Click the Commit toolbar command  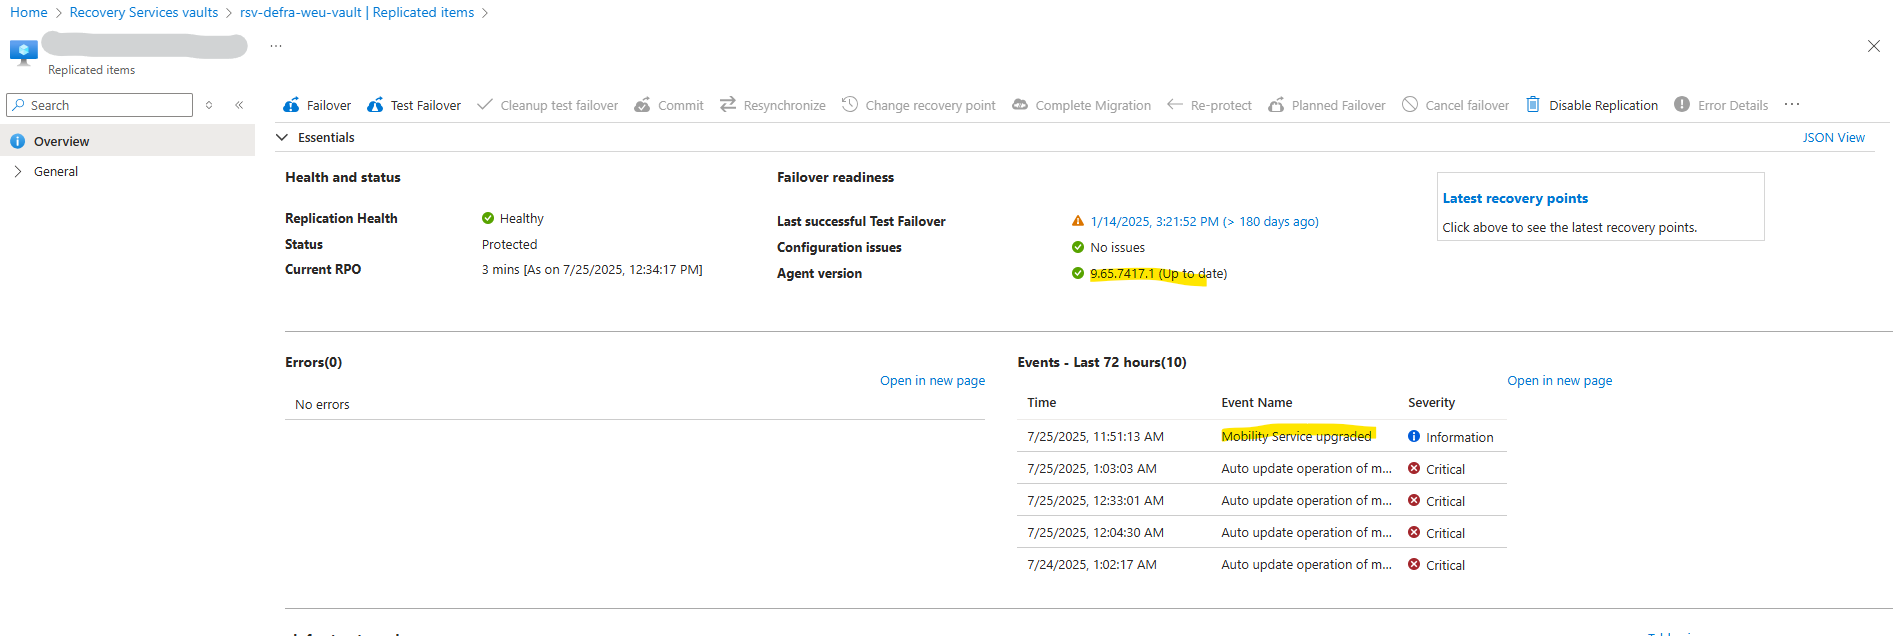[x=669, y=105]
